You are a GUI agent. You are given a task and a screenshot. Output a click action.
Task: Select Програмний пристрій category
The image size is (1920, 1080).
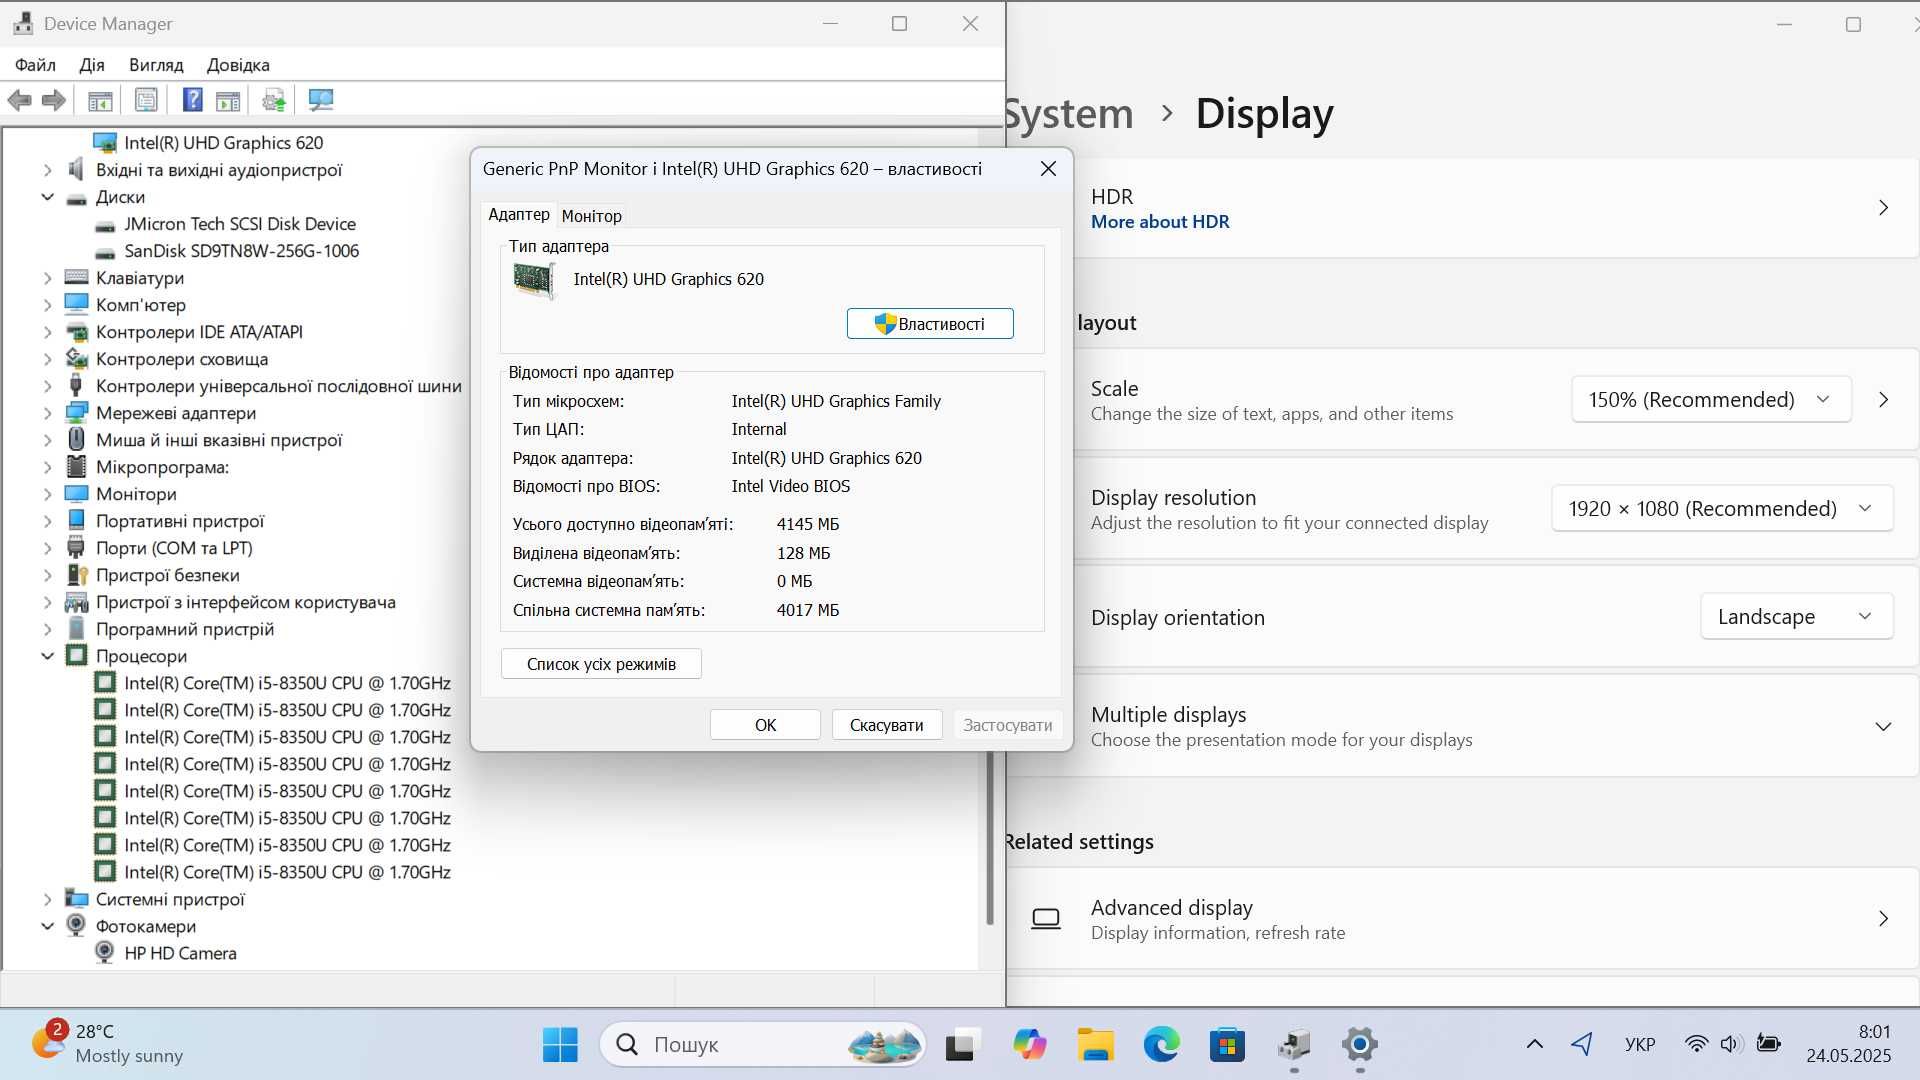pyautogui.click(x=185, y=629)
